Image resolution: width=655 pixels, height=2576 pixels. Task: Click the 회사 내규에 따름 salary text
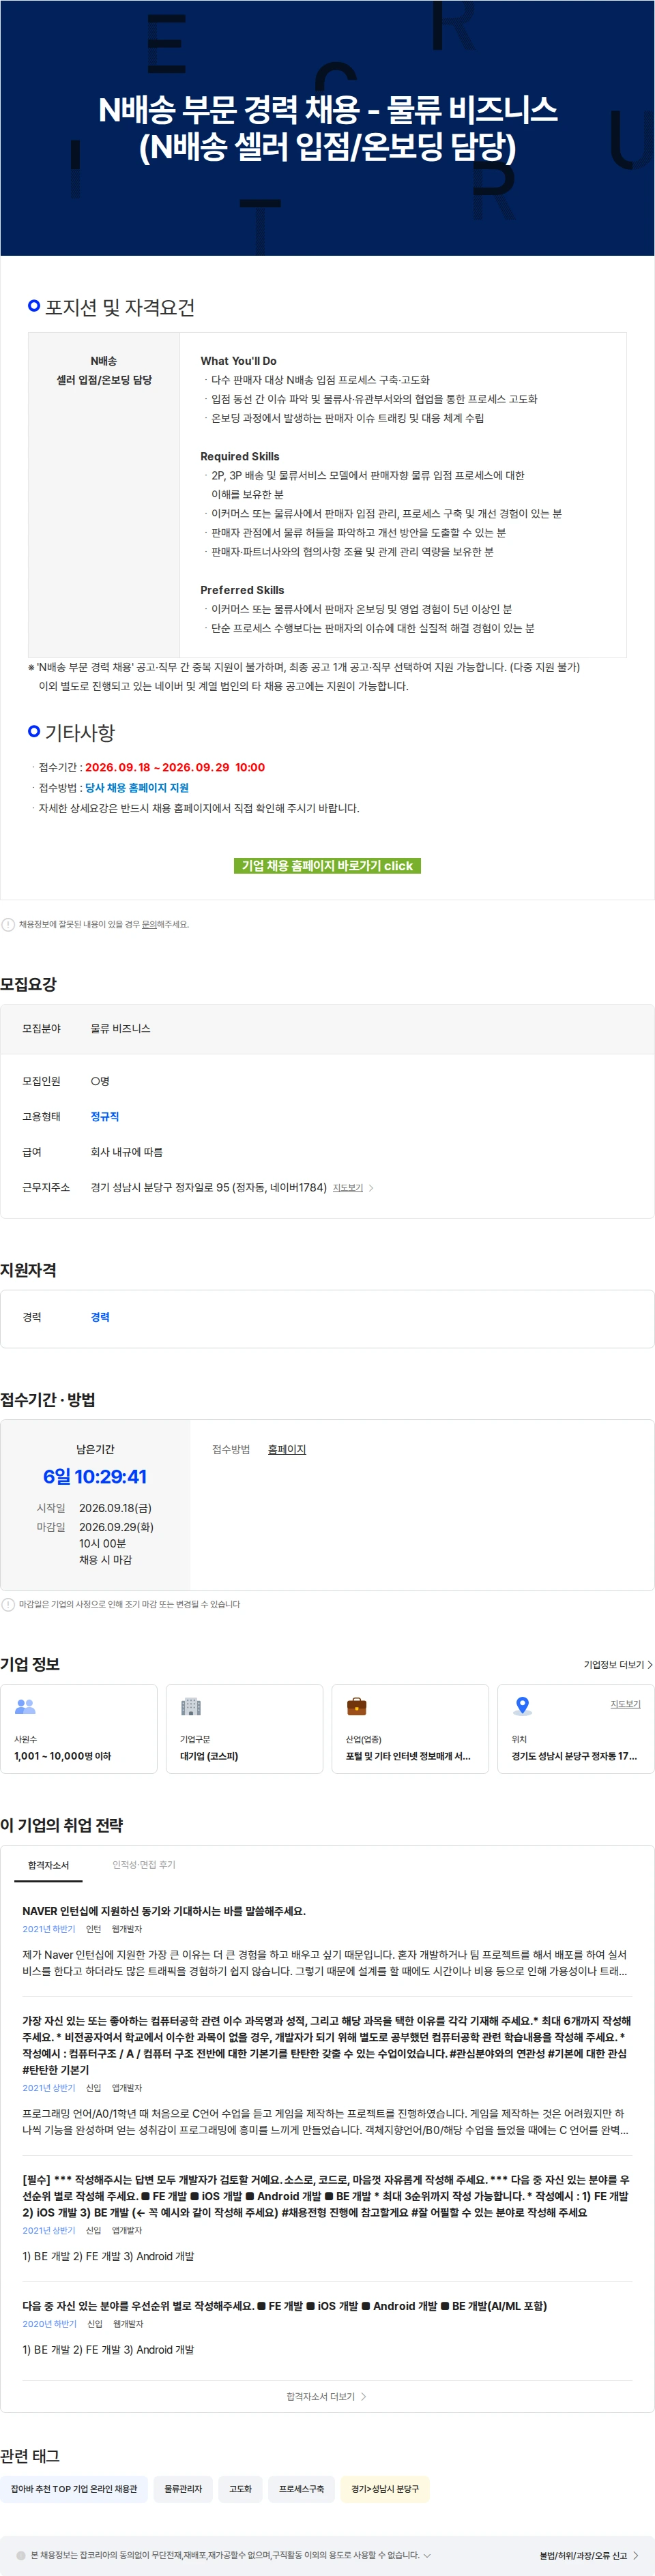point(127,1152)
